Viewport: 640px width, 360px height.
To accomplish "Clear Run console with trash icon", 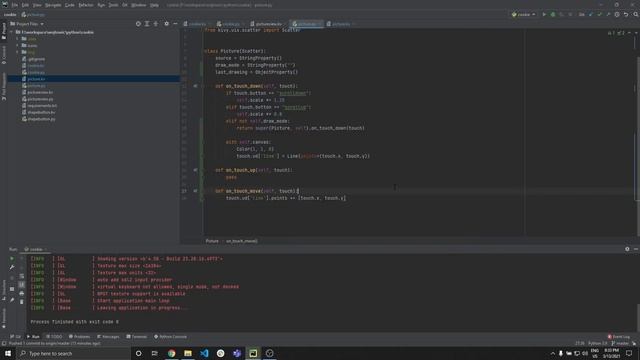I will (x=22, y=302).
